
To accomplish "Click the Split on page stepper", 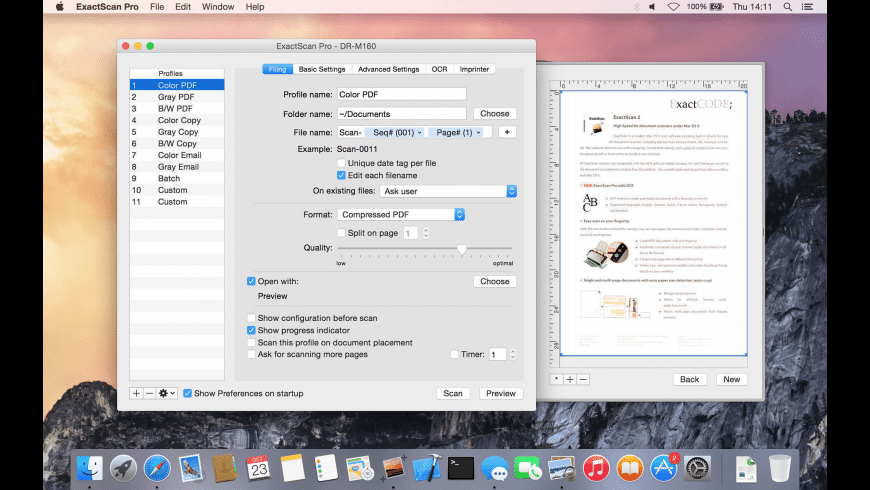I will [426, 233].
